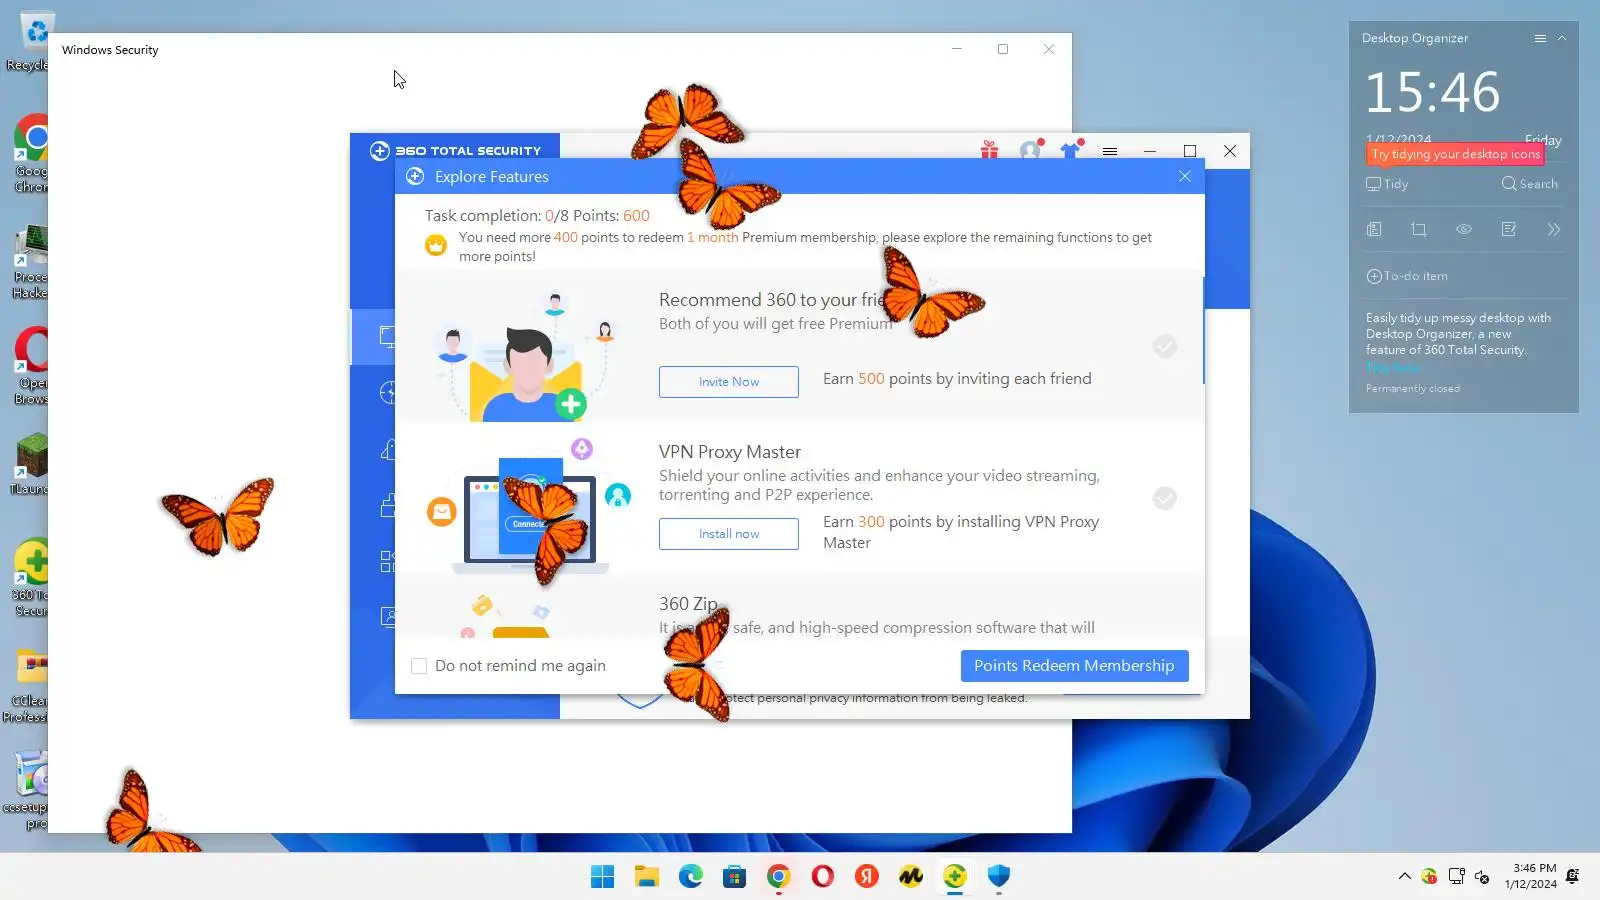Open the yellow scribble app on taskbar
The width and height of the screenshot is (1600, 900).
pos(911,877)
